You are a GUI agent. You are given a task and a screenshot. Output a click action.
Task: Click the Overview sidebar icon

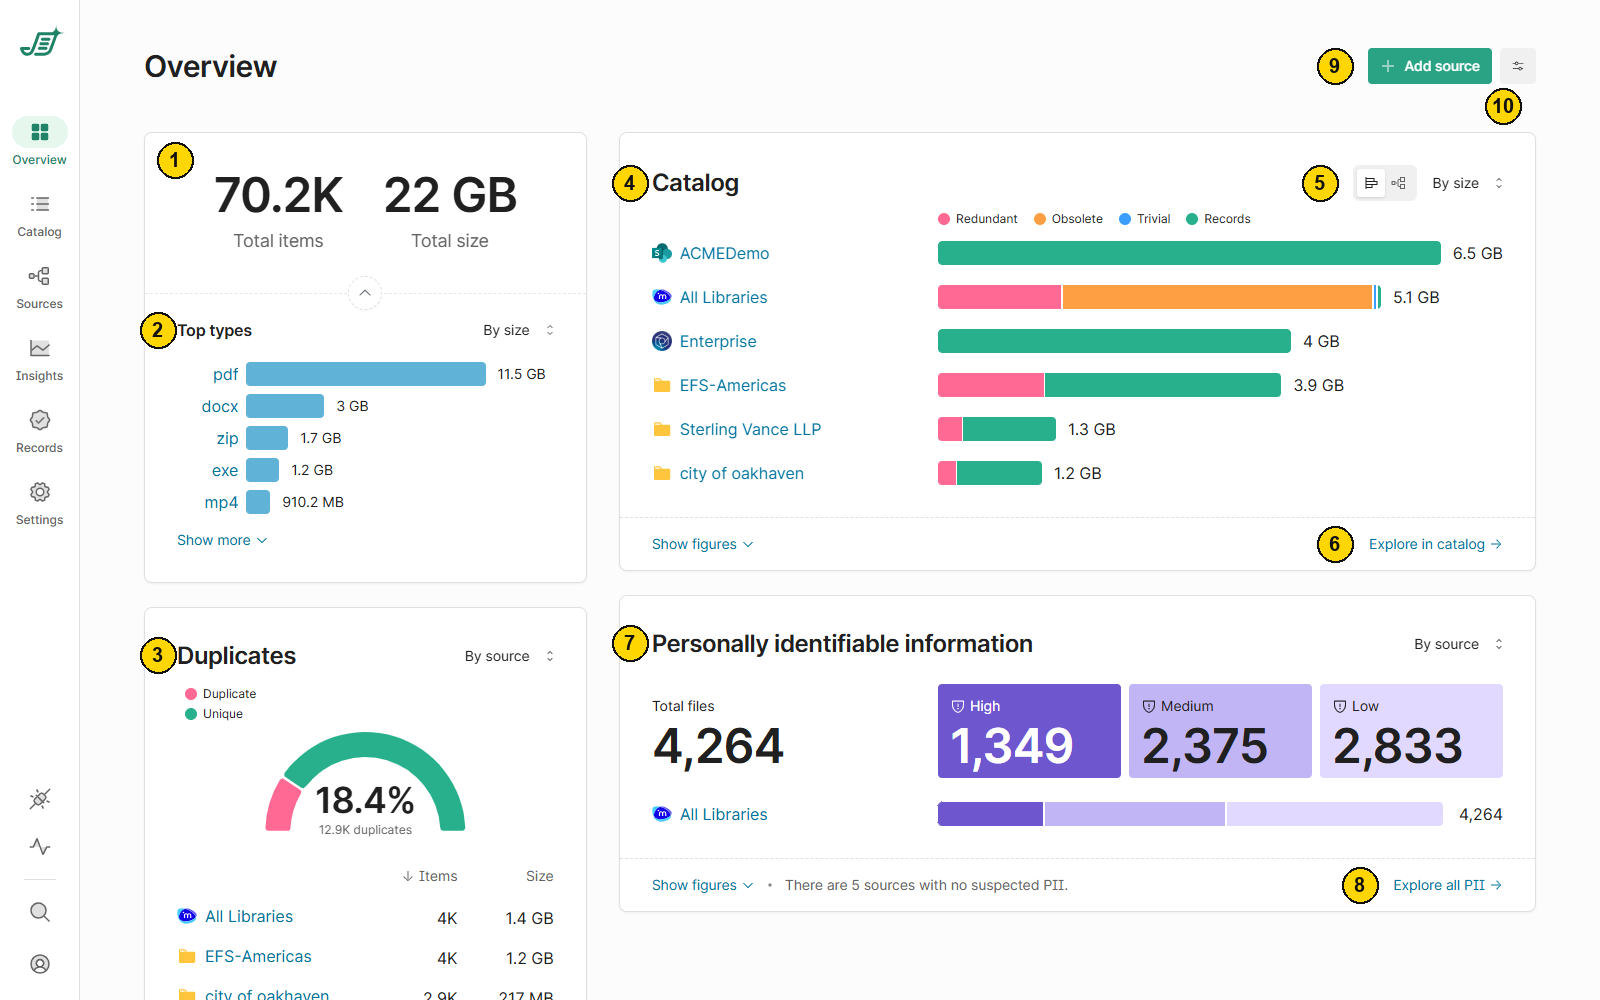click(40, 132)
